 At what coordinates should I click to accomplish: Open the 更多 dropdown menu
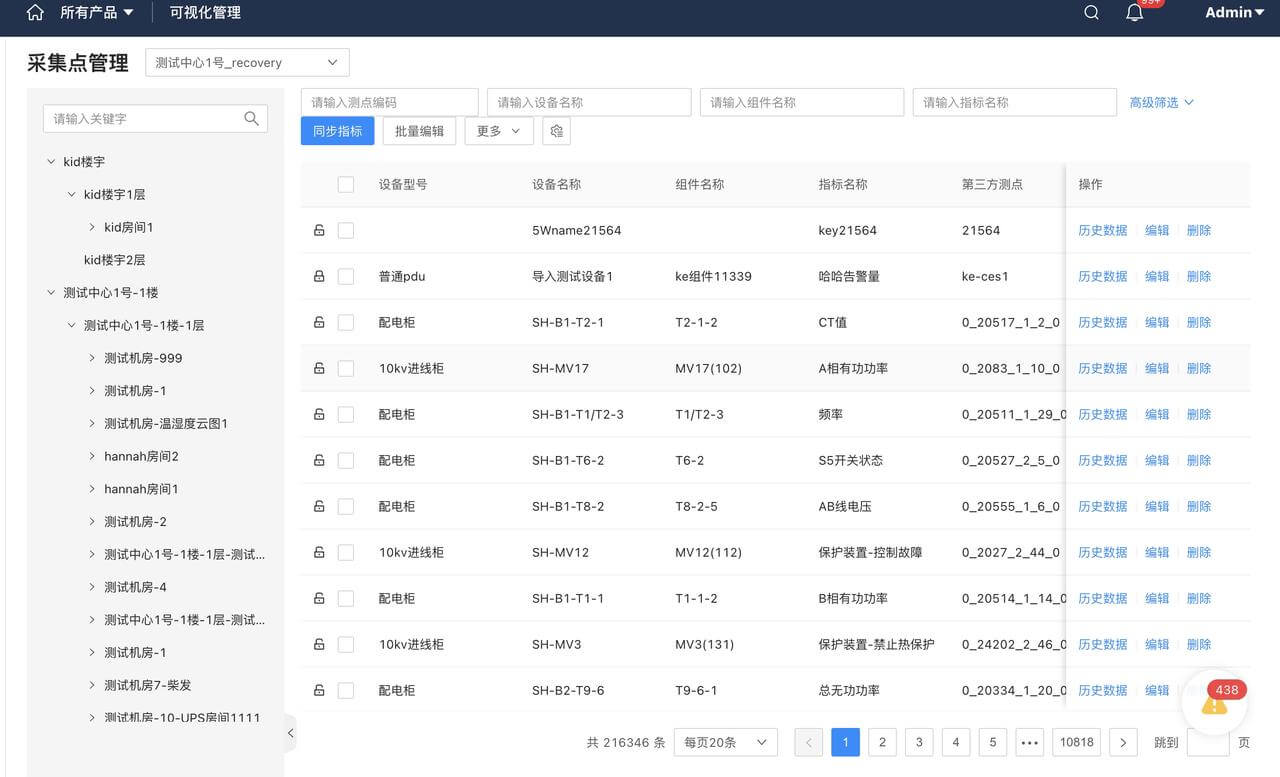click(x=498, y=130)
